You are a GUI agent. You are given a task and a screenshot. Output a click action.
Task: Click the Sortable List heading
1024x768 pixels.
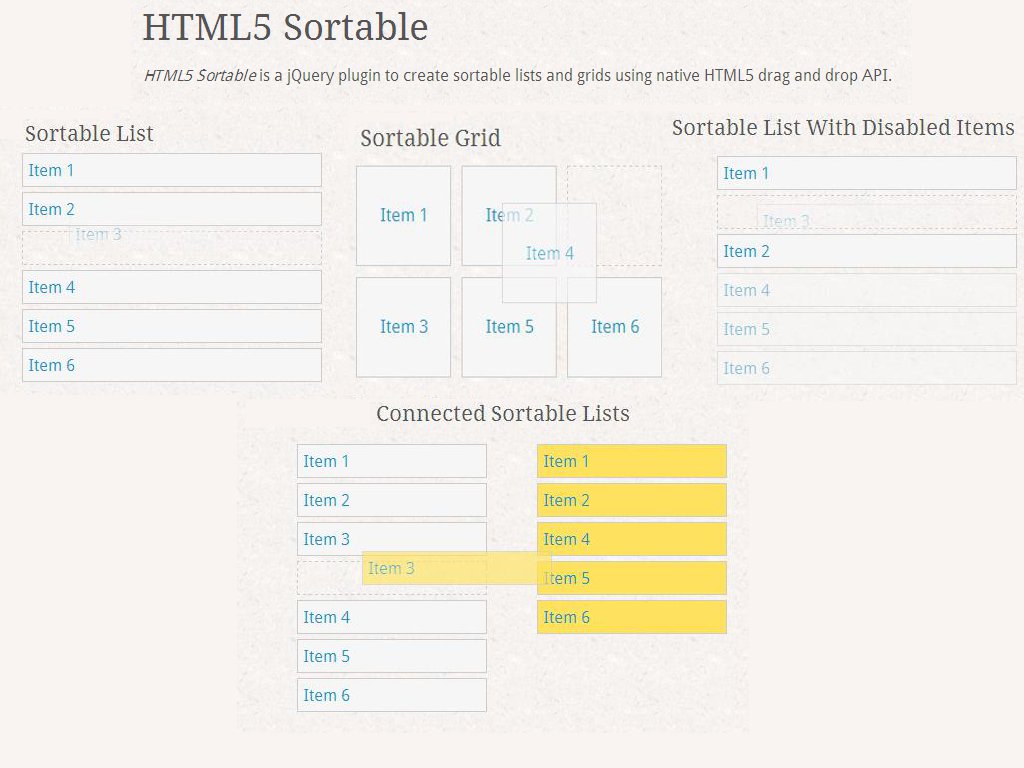(89, 133)
